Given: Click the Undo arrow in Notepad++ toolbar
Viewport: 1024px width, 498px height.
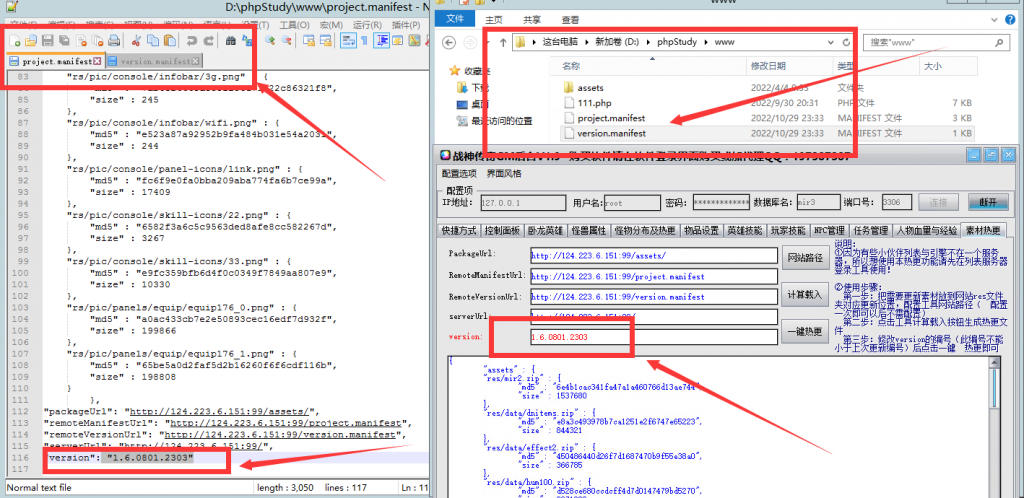Looking at the screenshot, I should 191,40.
